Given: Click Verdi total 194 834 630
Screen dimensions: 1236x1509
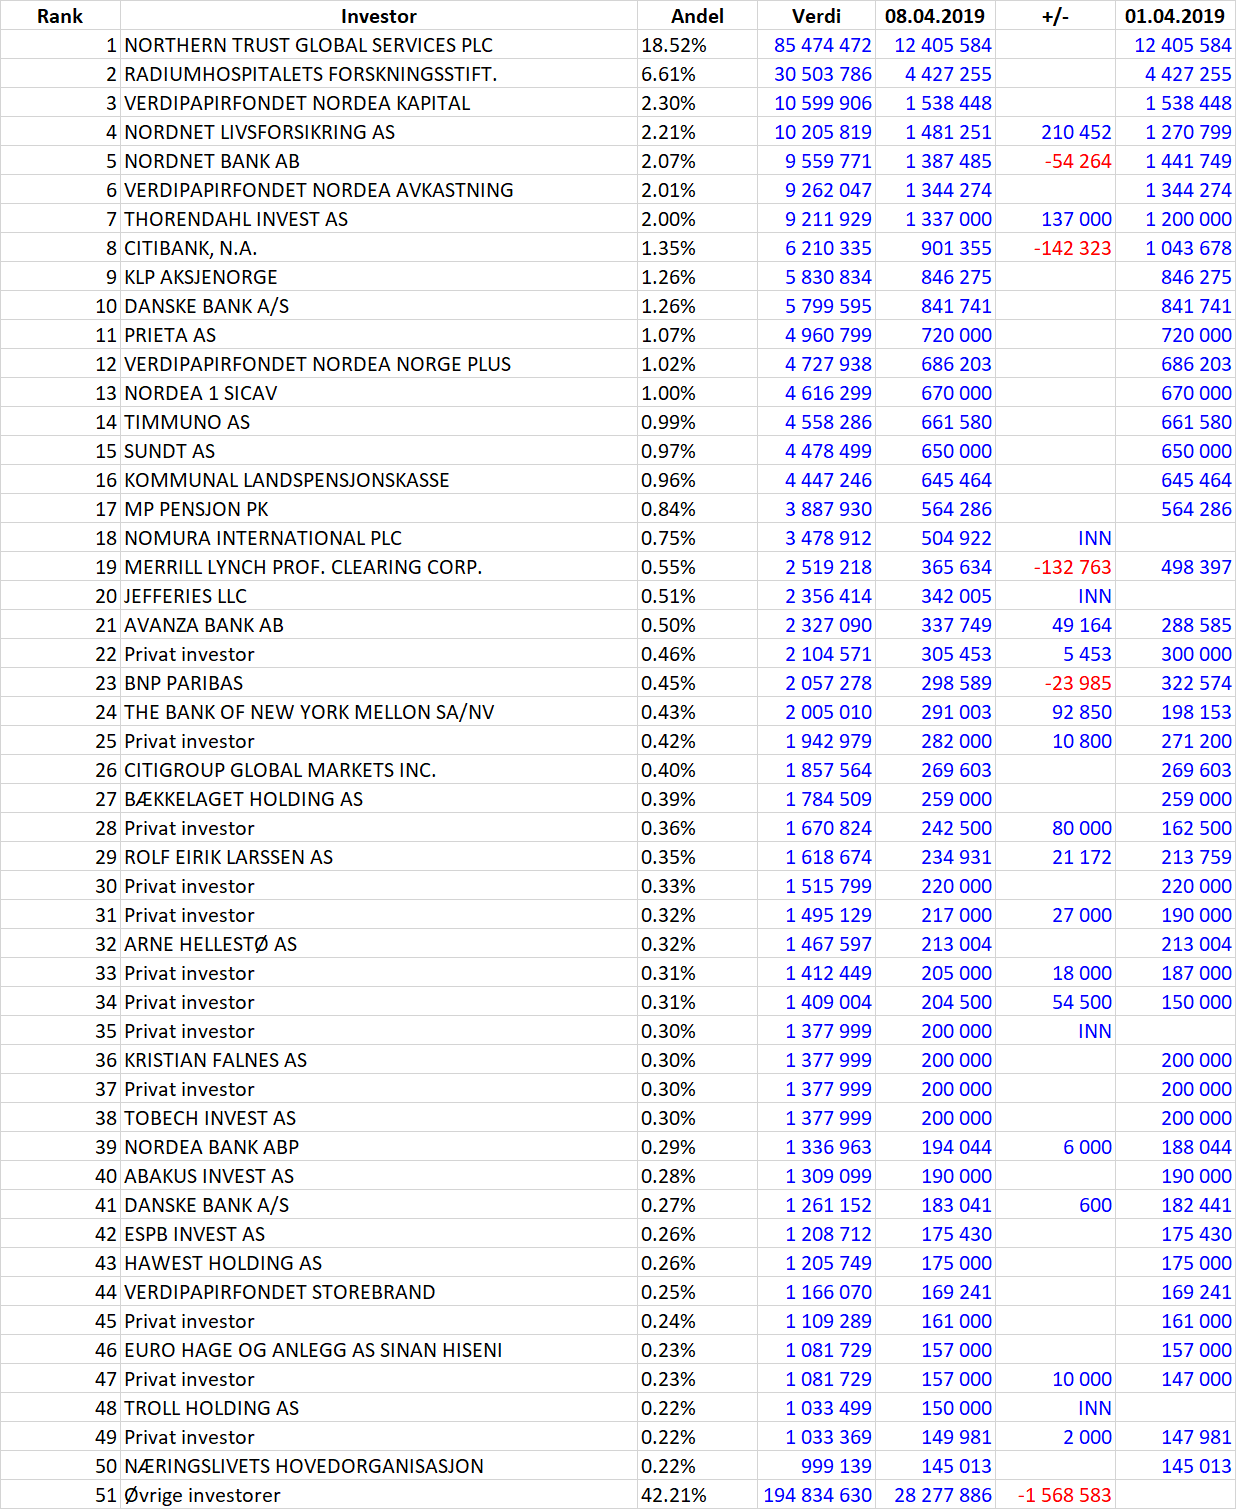Looking at the screenshot, I should [x=817, y=1495].
